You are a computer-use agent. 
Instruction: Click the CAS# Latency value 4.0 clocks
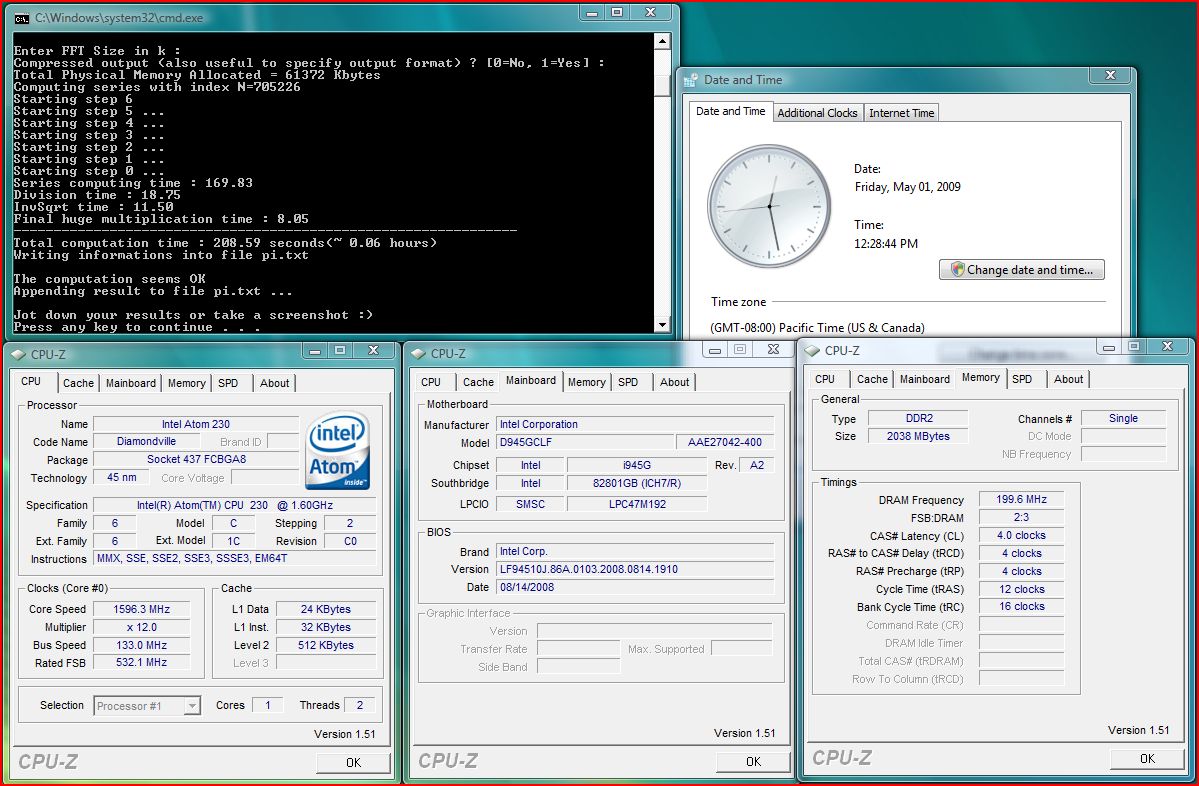[x=1022, y=536]
